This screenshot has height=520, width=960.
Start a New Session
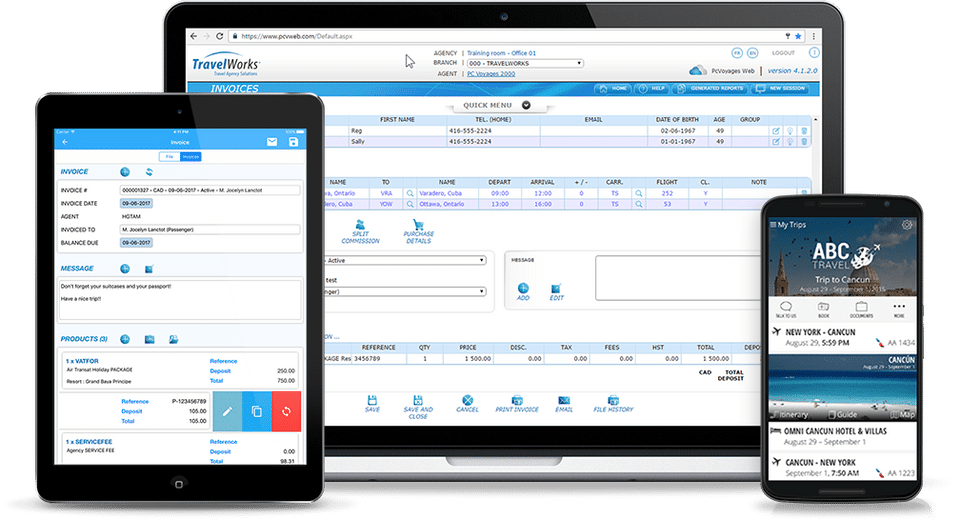pos(781,89)
